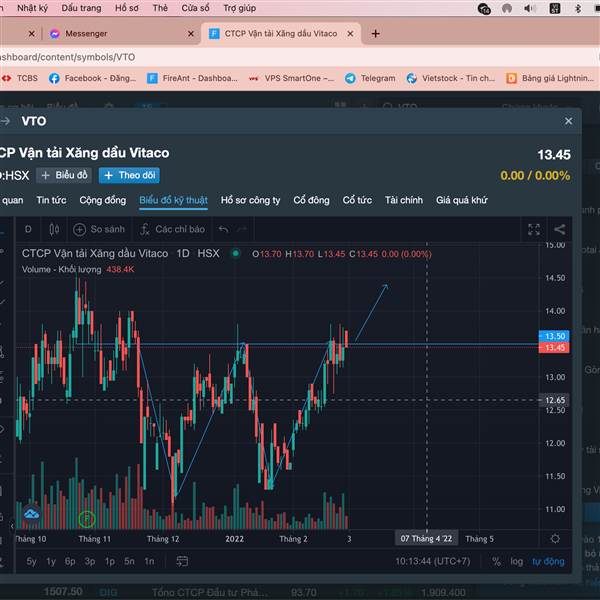Open the TCBS bookmark
600x600 pixels.
coord(20,78)
